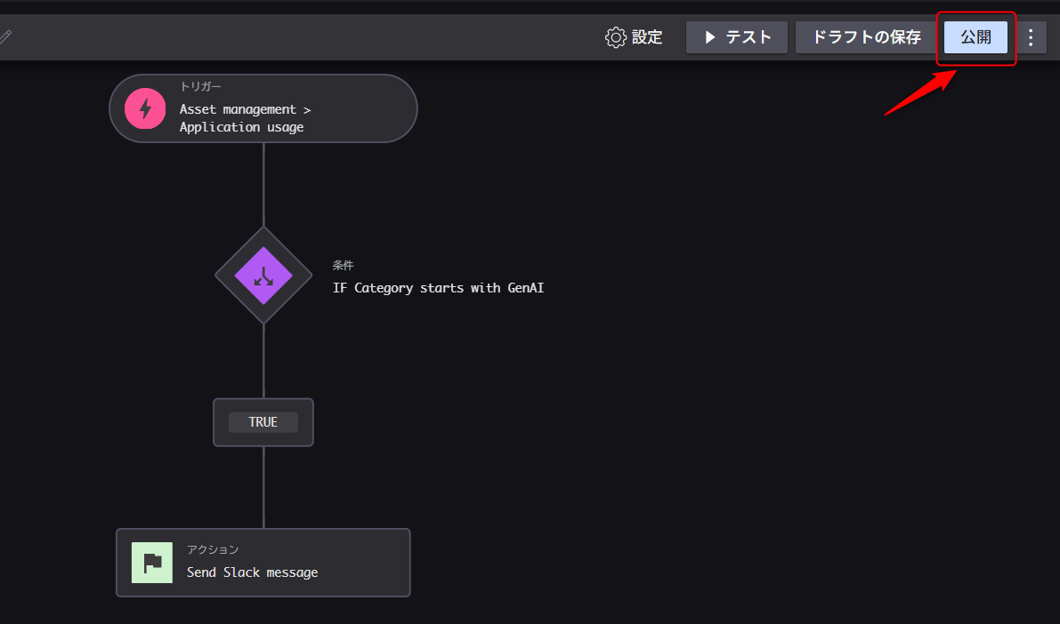Open the Asset management trigger node
This screenshot has height=624, width=1060.
[x=262, y=108]
